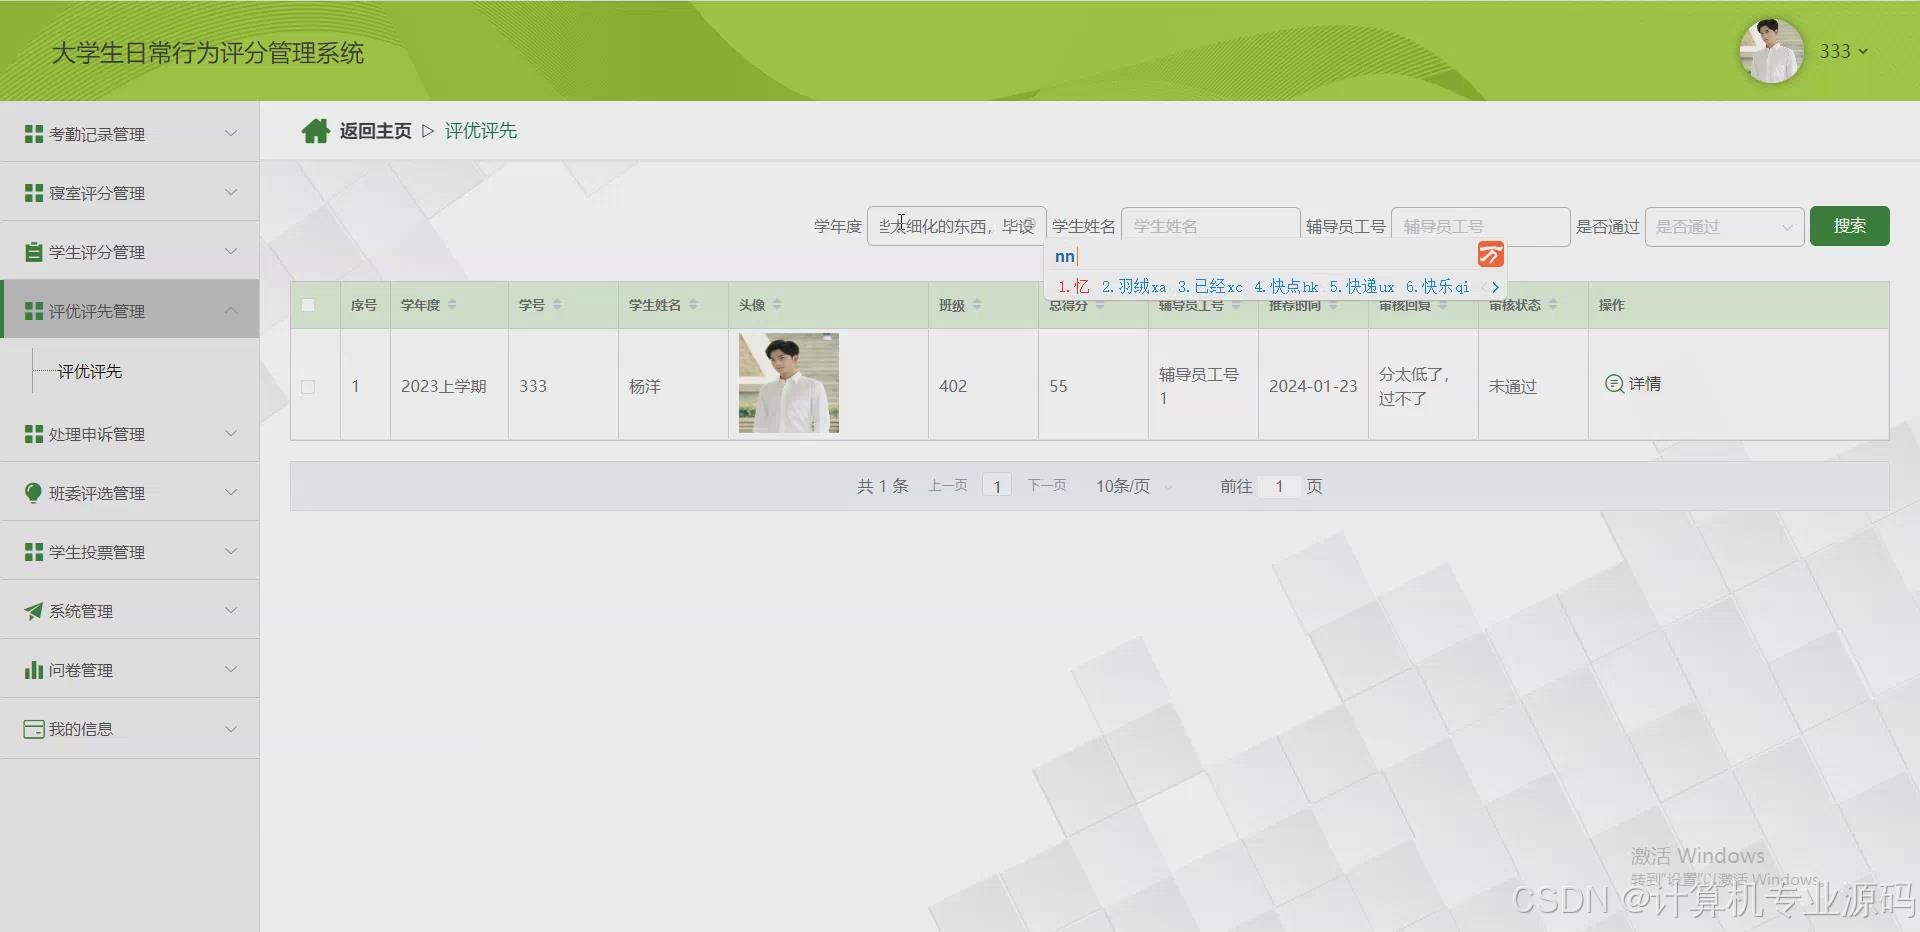Select IME candidate 5 快递
Viewport: 1920px width, 932px height.
tap(1361, 287)
